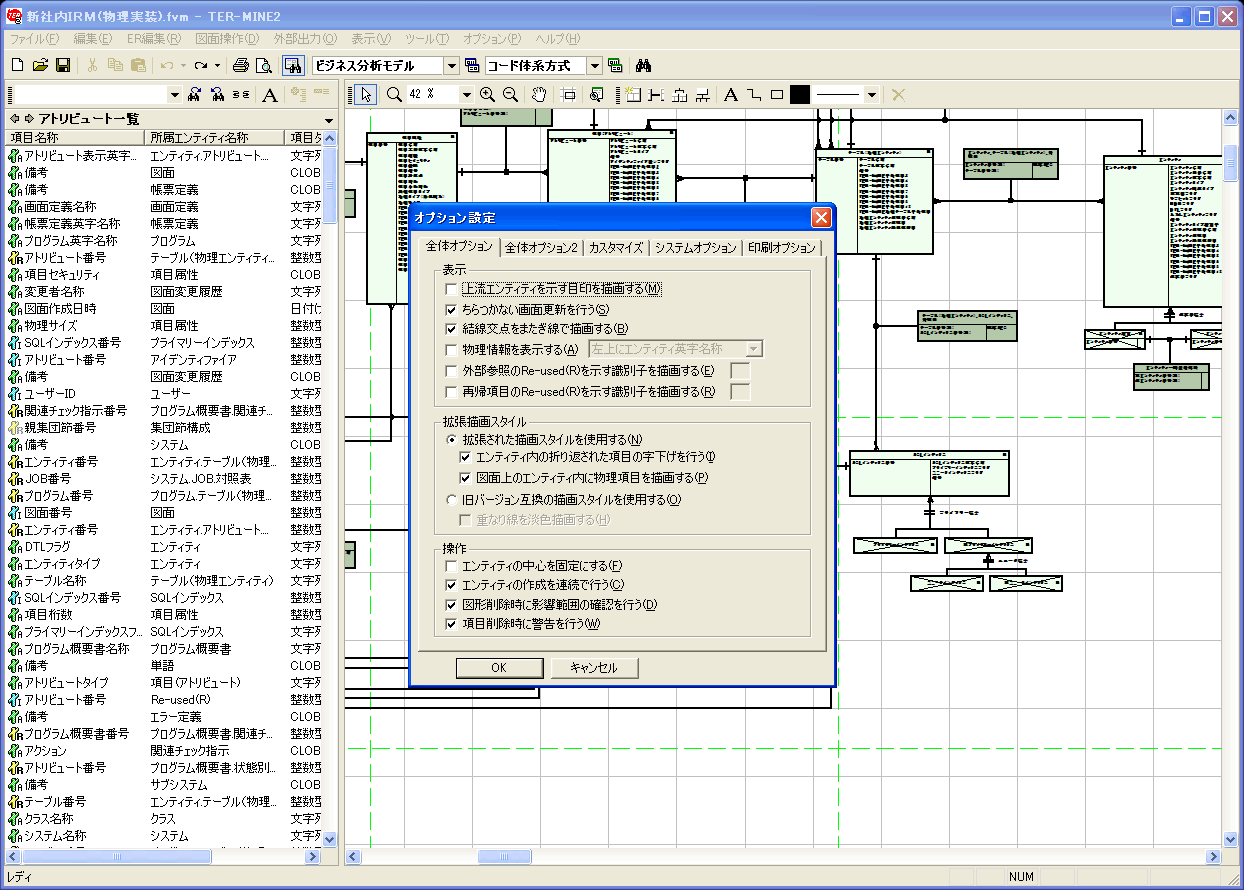
Task: Select the arrow pointer tool
Action: click(366, 94)
